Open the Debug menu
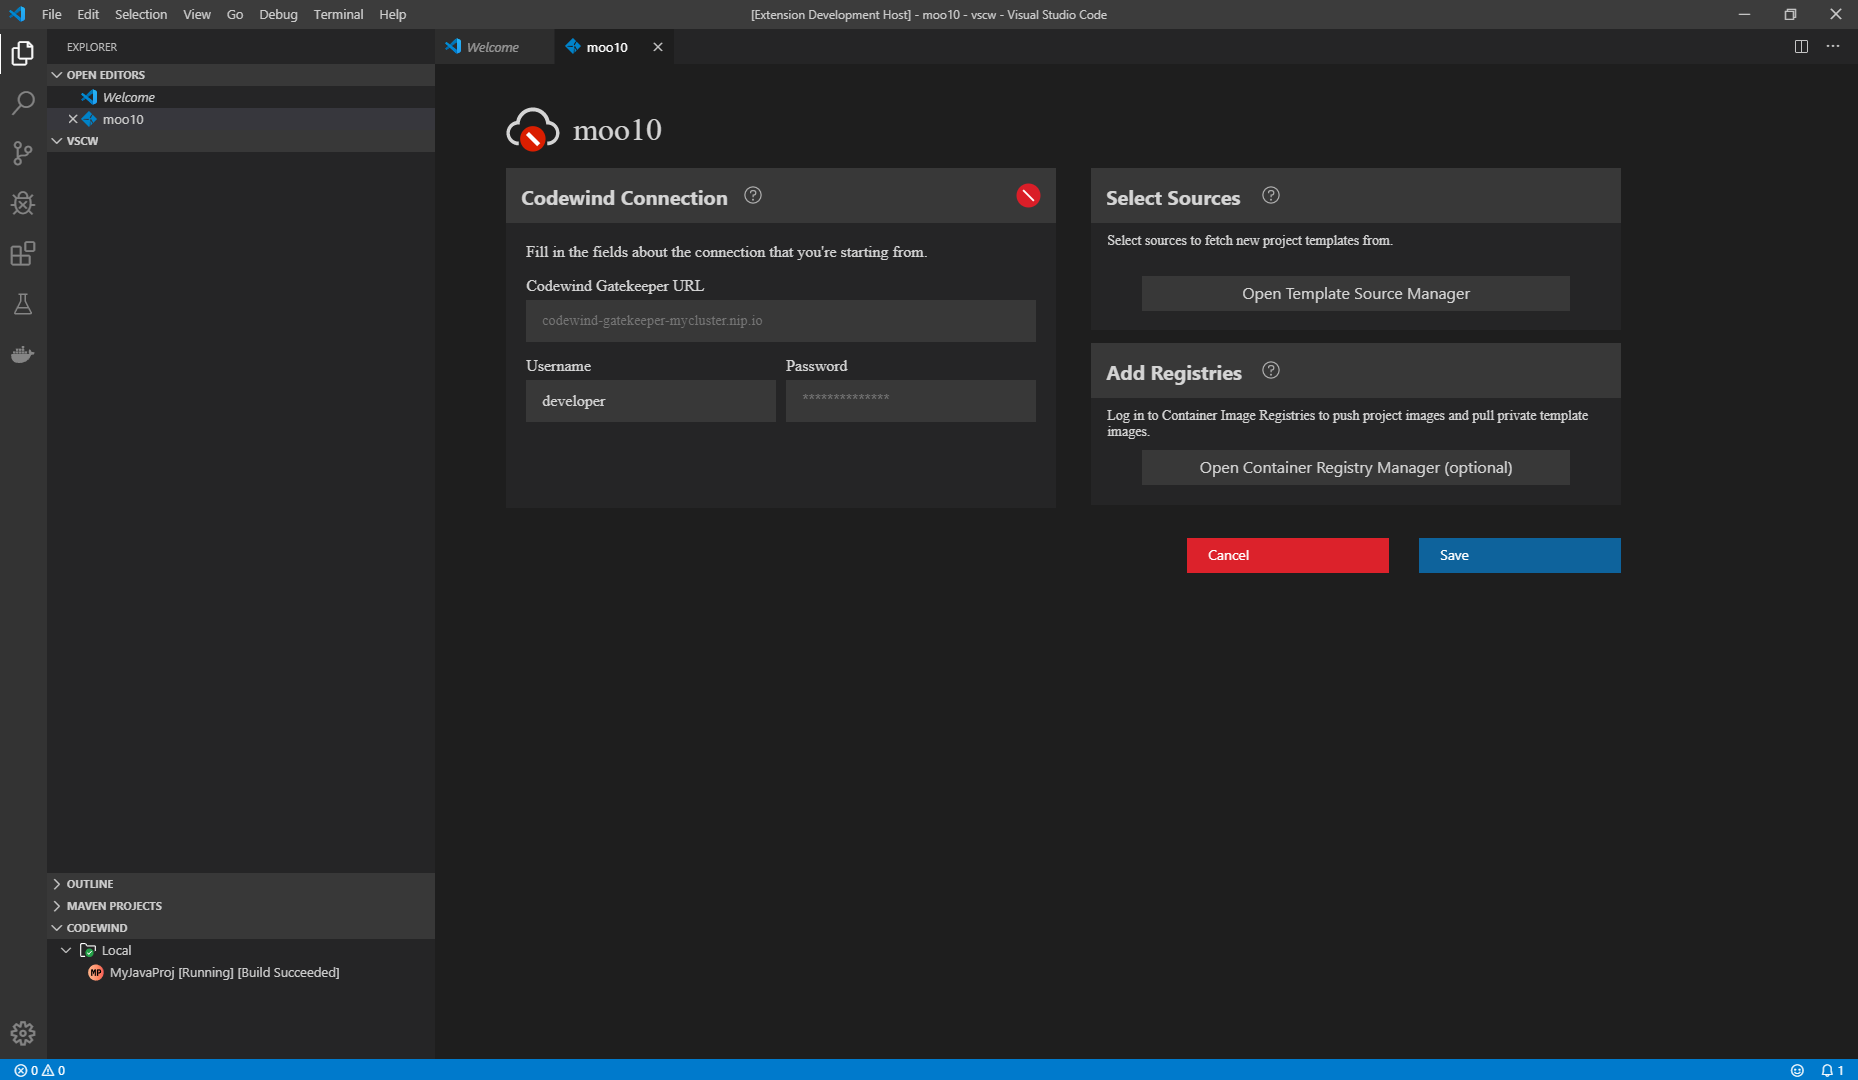This screenshot has height=1080, width=1858. tap(278, 14)
